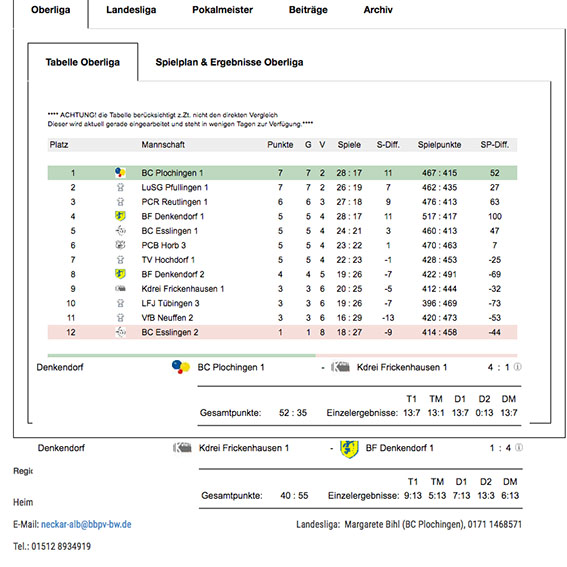Click the Platz column header
The height and width of the screenshot is (567, 567).
coord(59,145)
